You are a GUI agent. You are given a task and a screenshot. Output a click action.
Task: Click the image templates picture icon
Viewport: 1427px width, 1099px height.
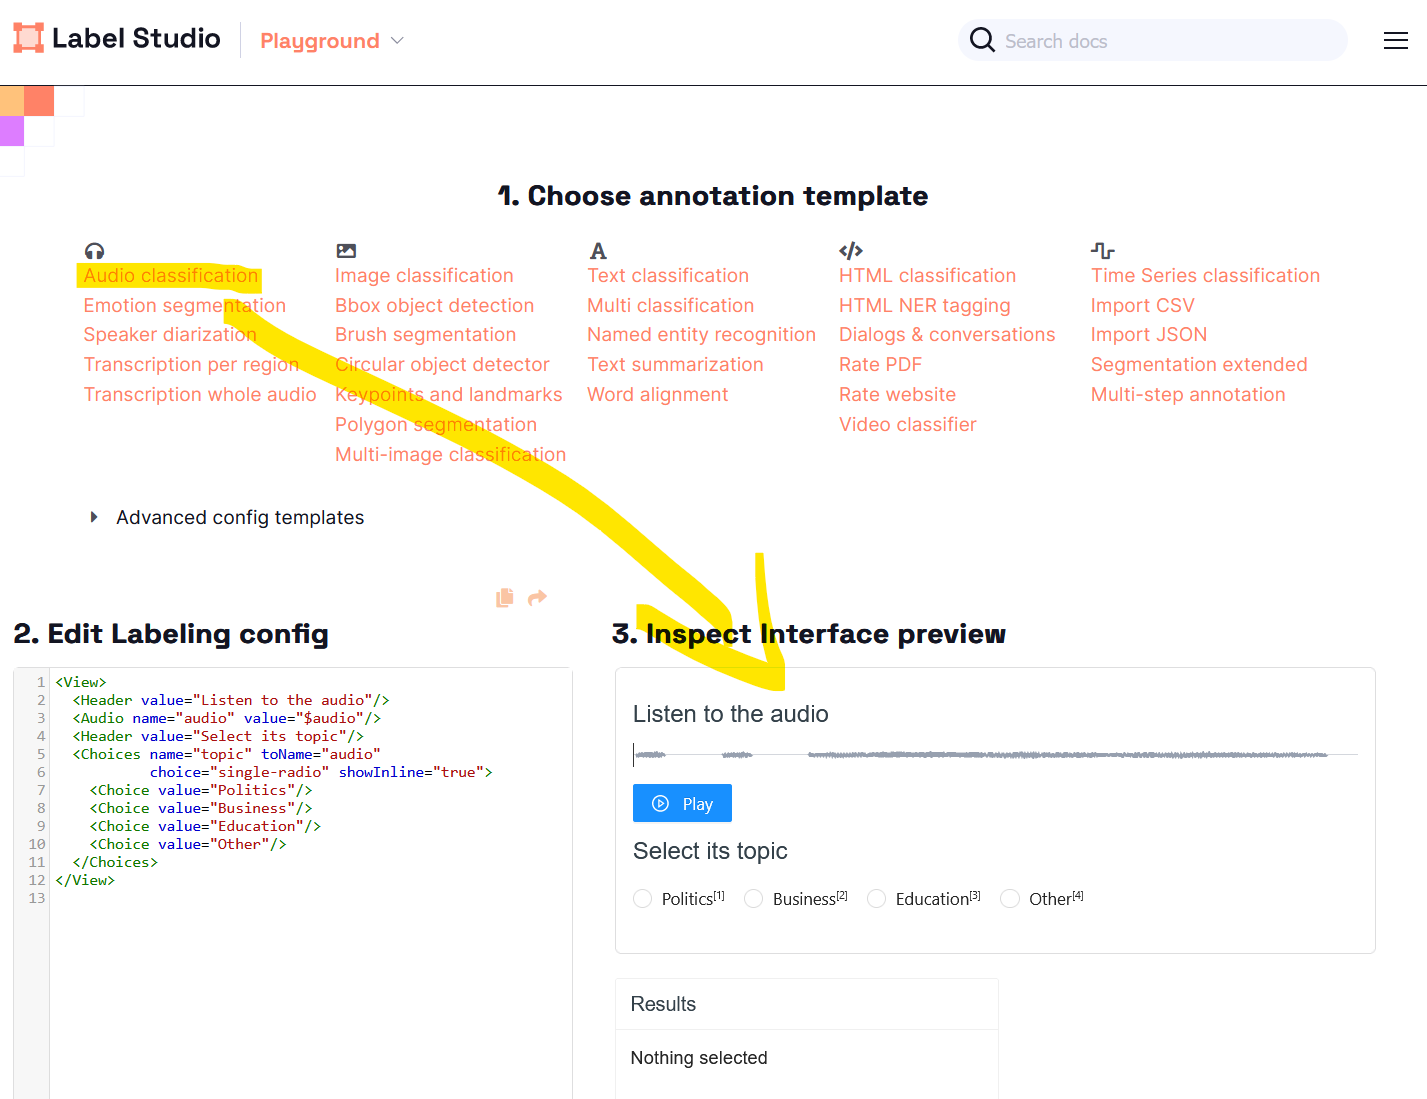click(x=345, y=250)
